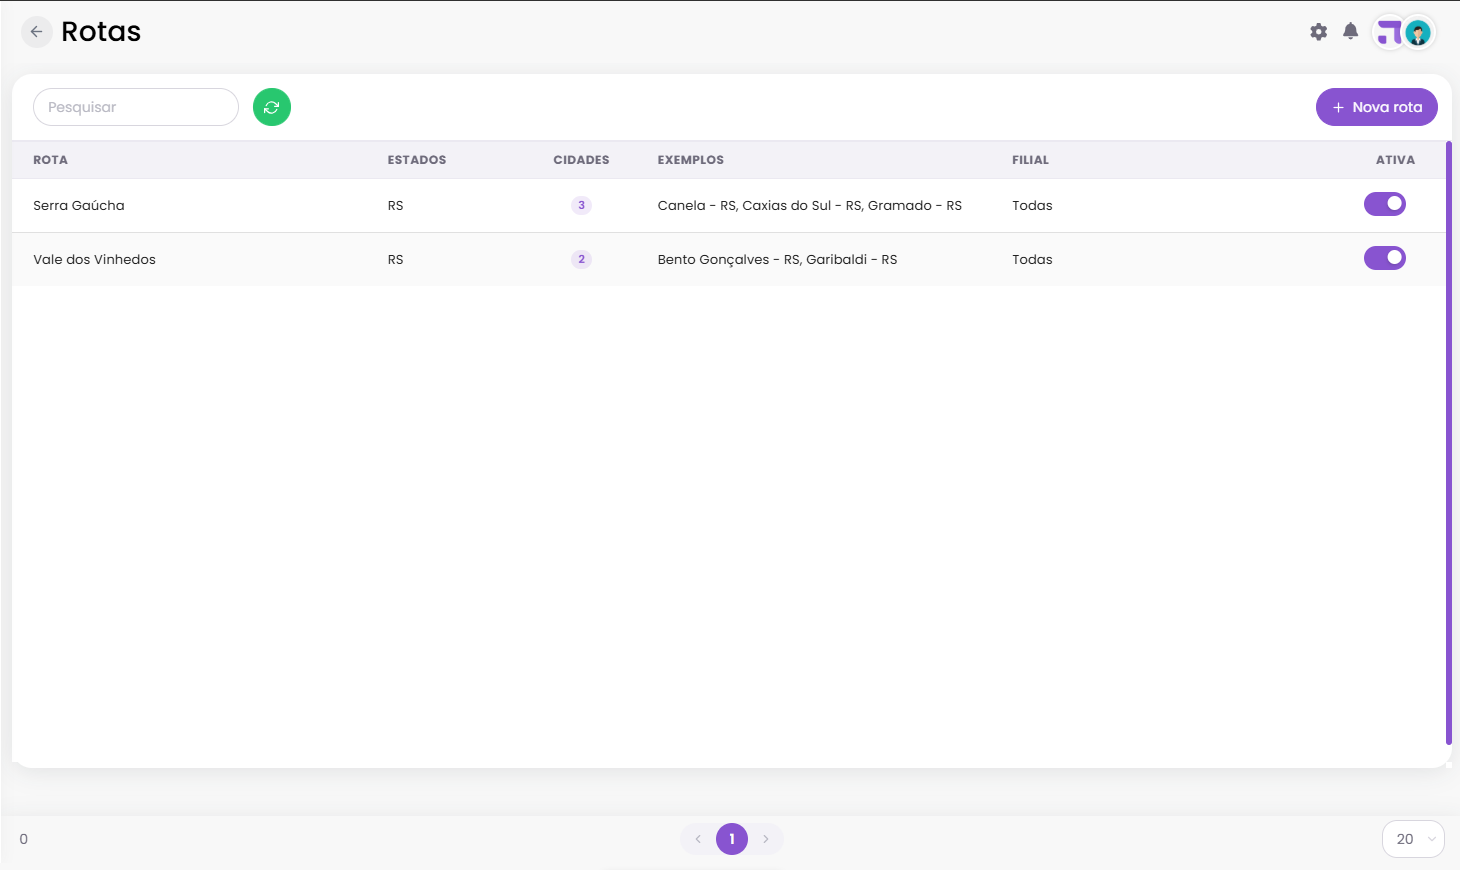Open settings via the gear icon
This screenshot has width=1460, height=870.
1319,32
